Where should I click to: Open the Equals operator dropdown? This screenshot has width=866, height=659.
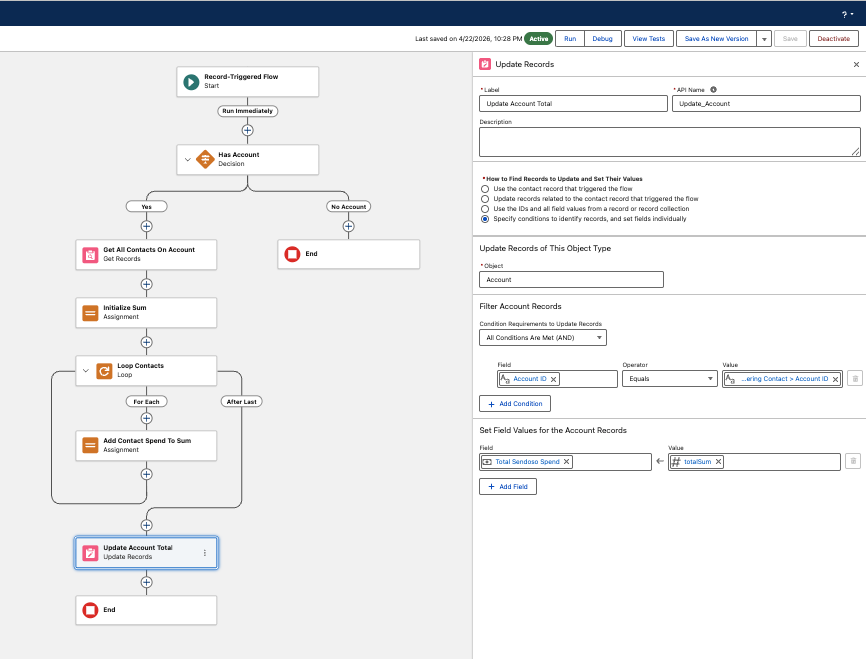669,378
